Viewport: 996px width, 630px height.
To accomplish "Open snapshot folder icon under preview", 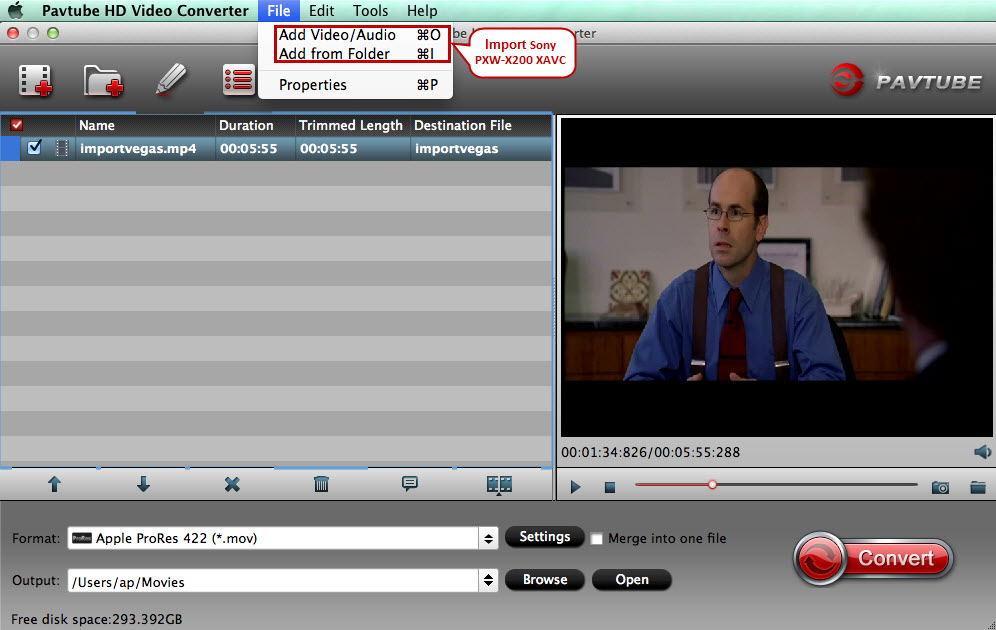I will 978,487.
